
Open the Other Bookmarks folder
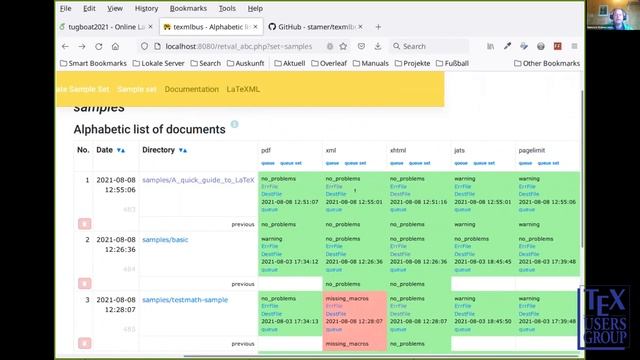click(x=547, y=63)
